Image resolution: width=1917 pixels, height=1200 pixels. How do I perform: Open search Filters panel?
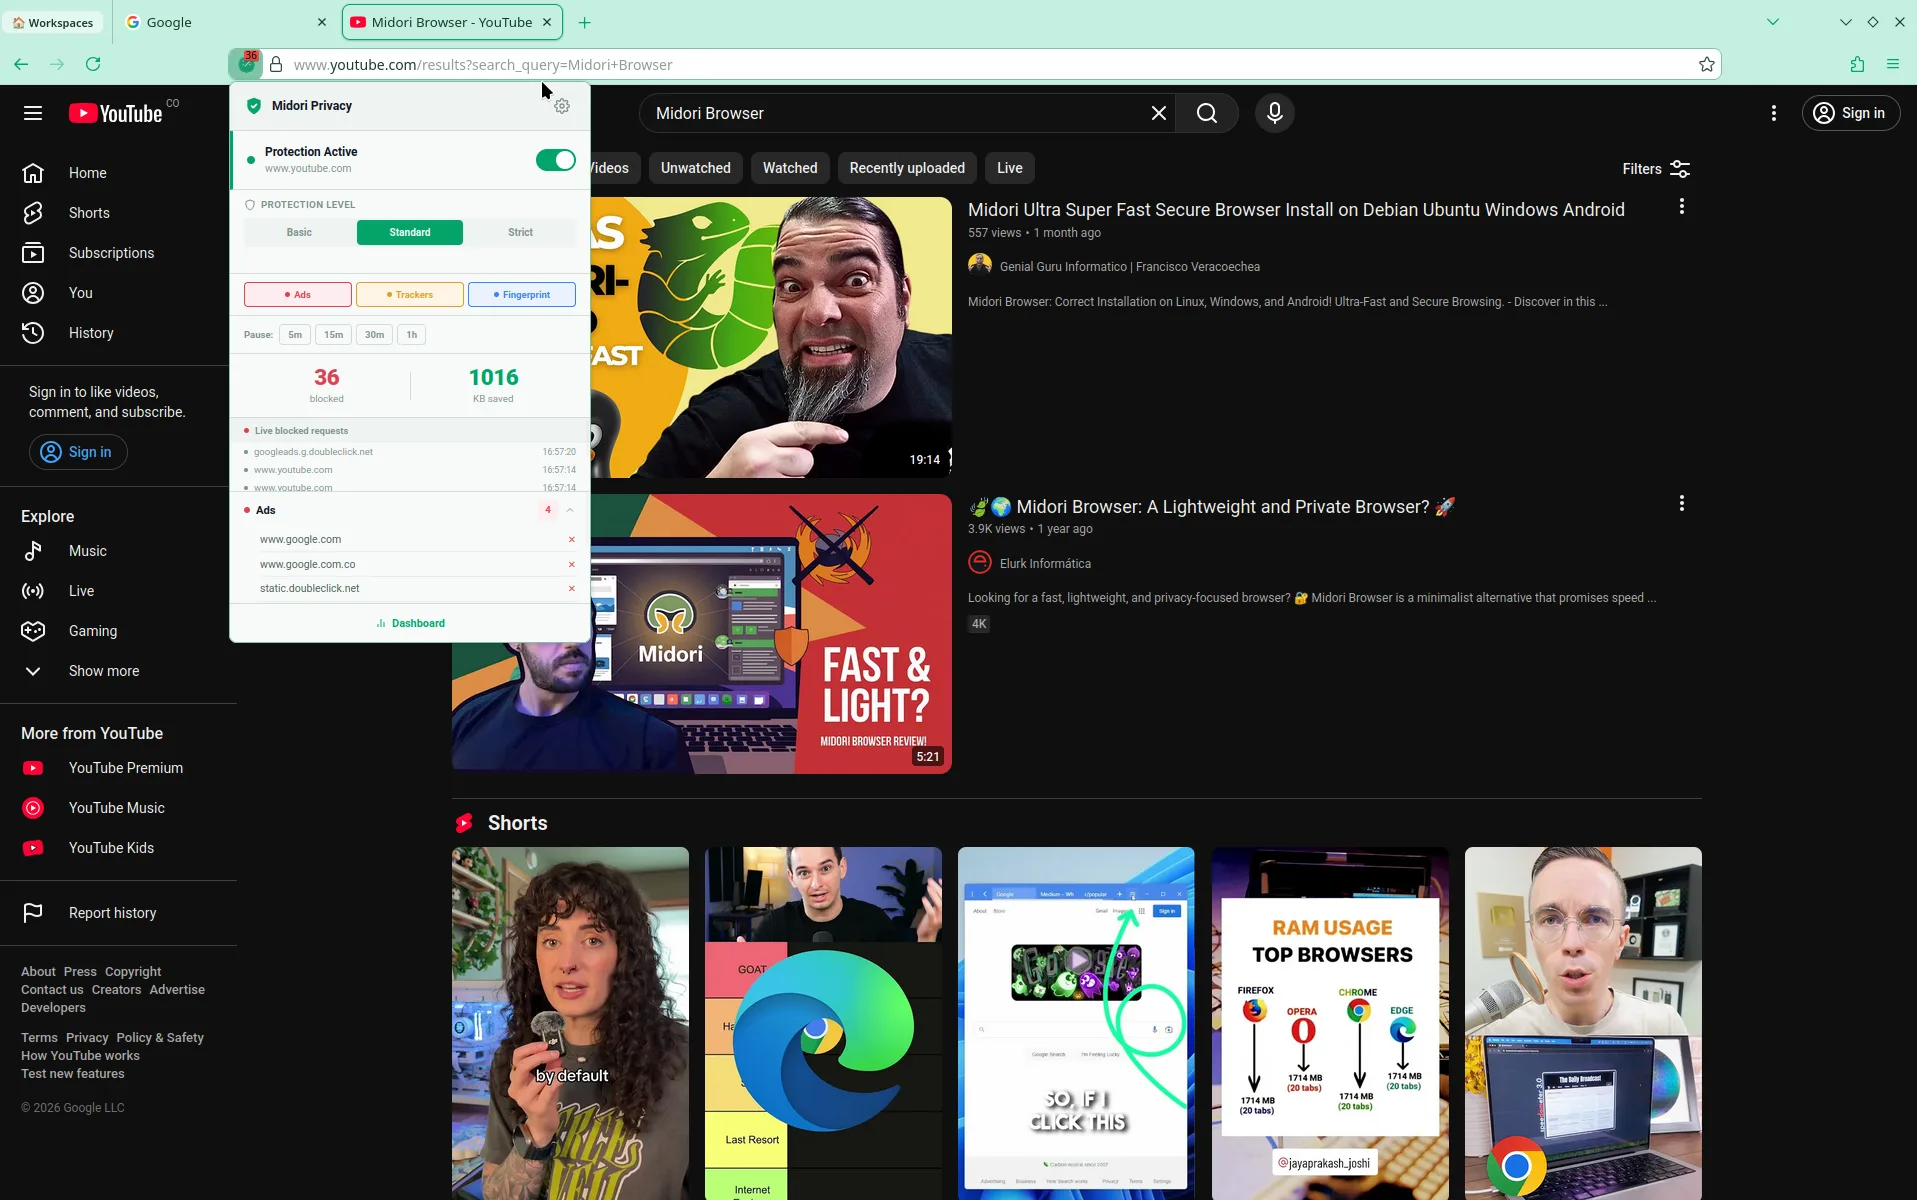1656,169
